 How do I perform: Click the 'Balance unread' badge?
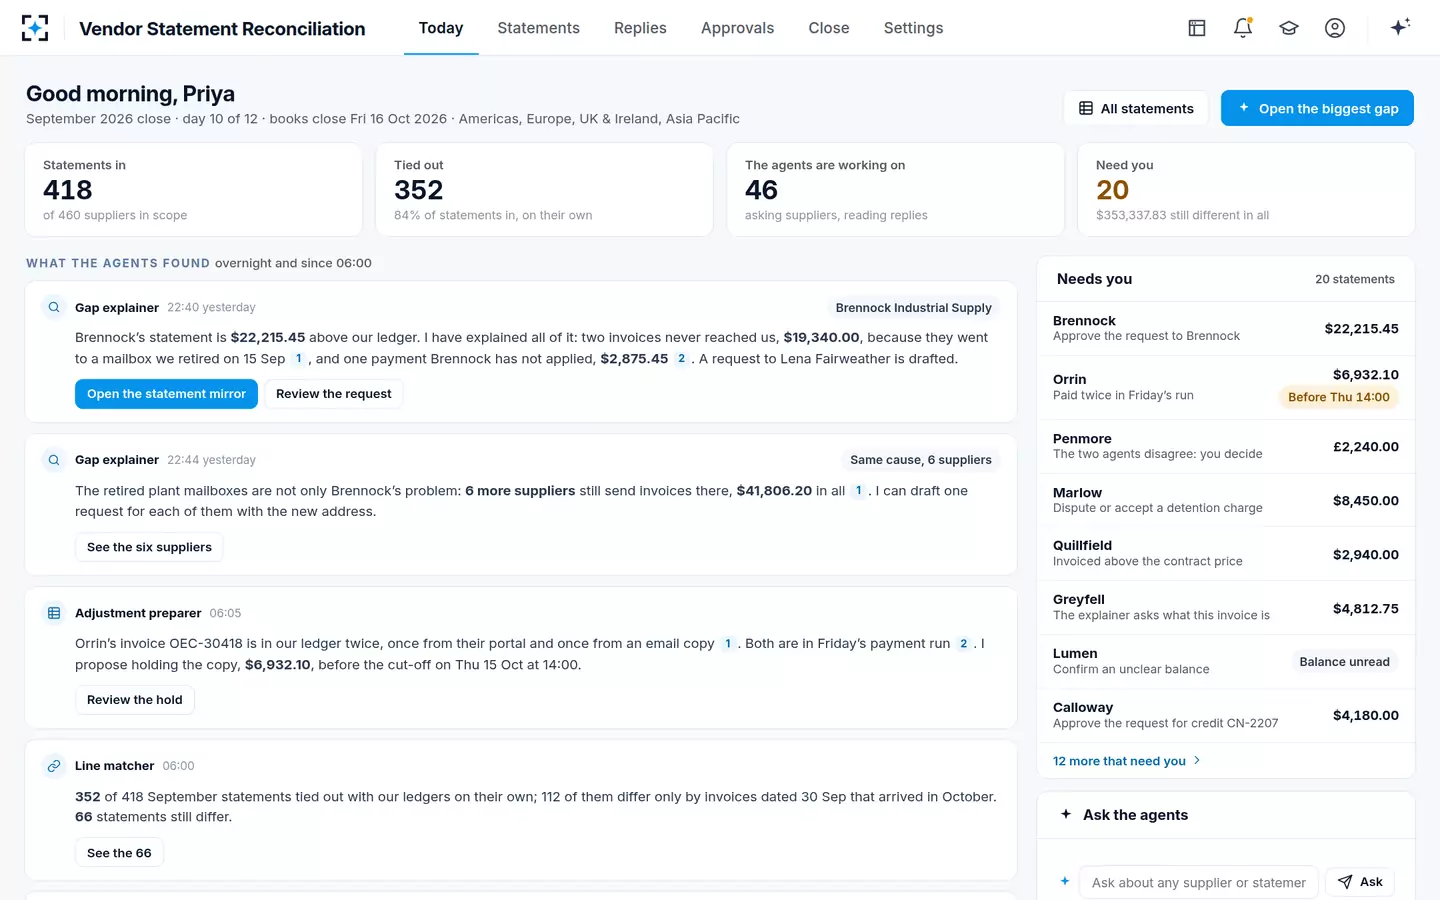pyautogui.click(x=1344, y=662)
